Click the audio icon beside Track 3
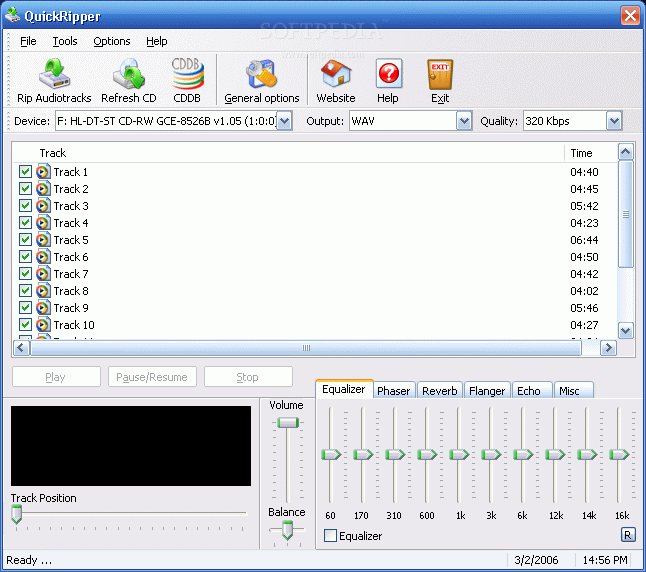Screen dimensions: 646x572 (x=43, y=206)
